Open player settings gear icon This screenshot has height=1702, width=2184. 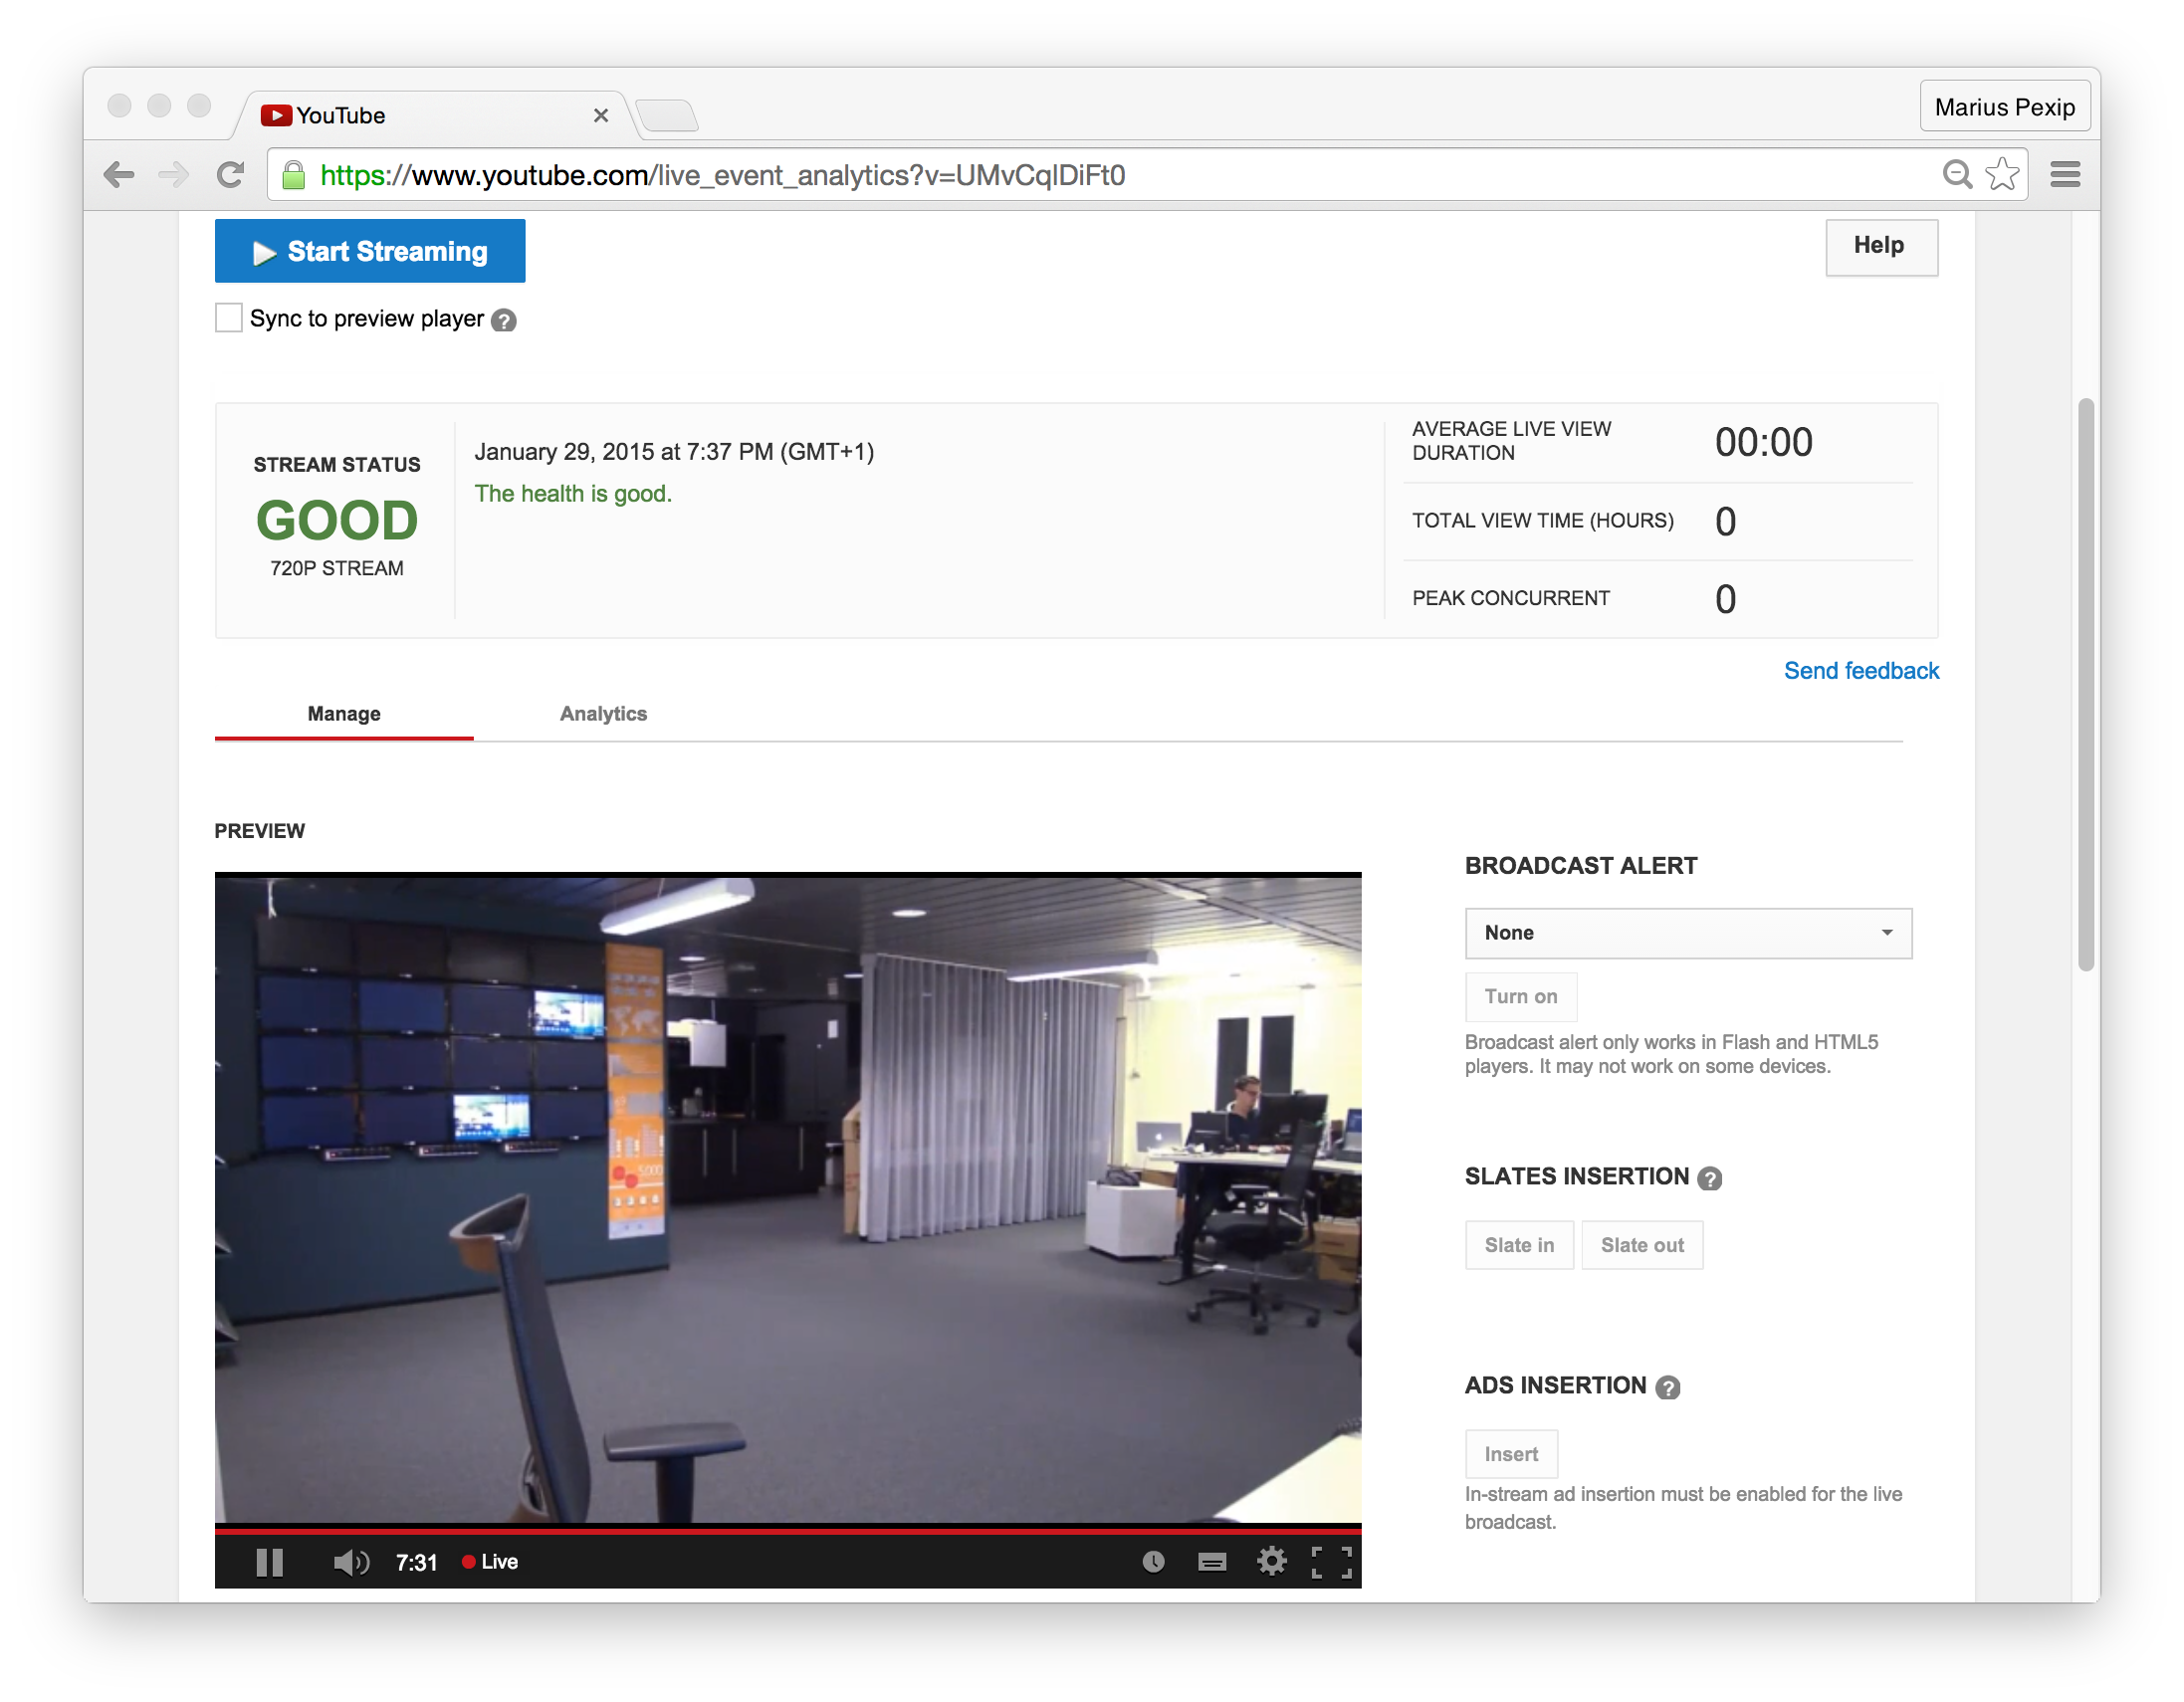click(1271, 1561)
